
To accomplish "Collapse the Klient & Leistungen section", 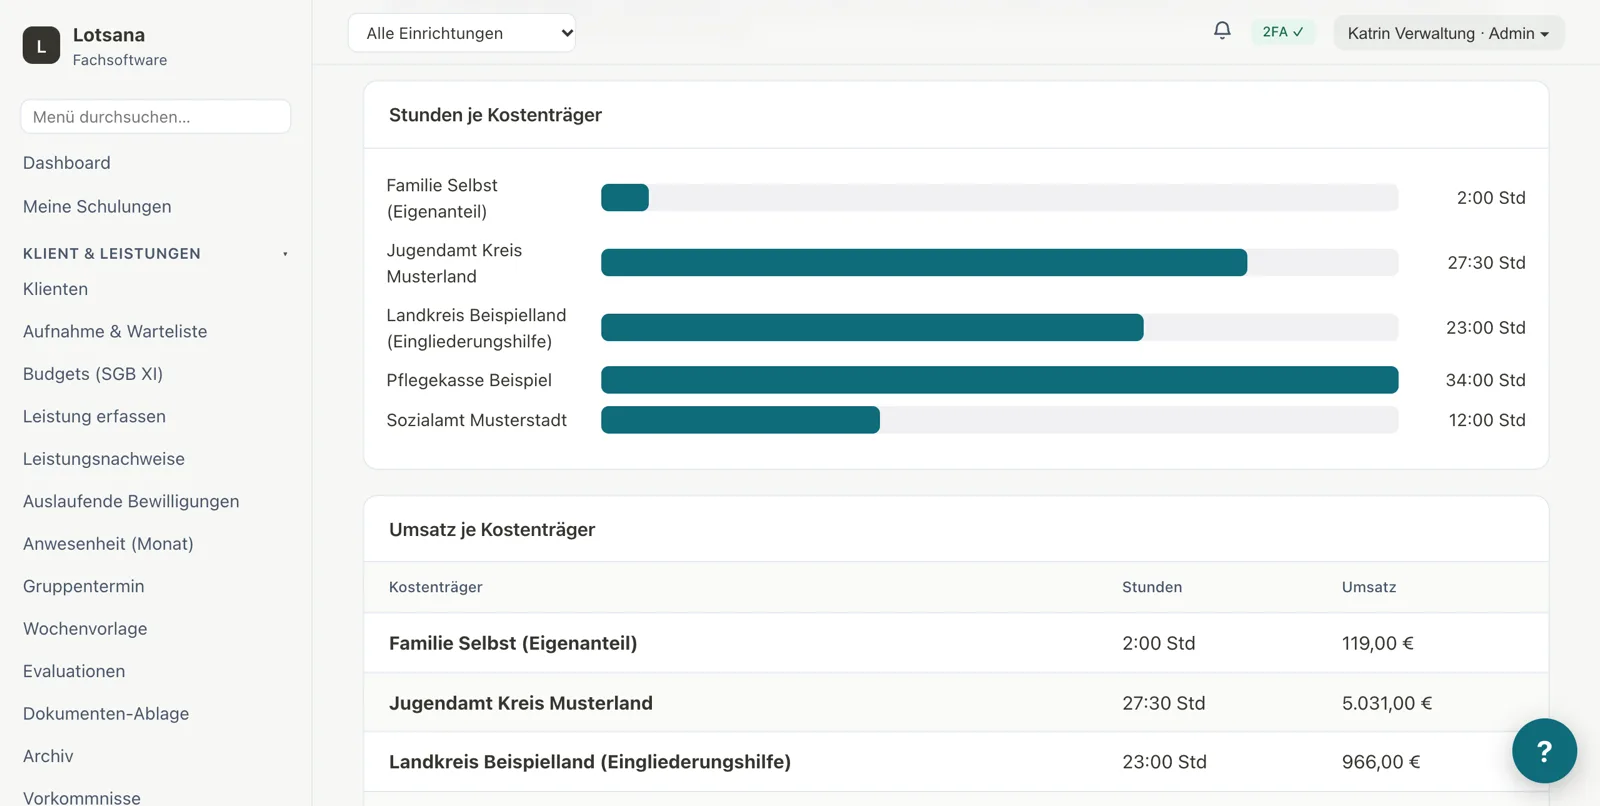I will coord(156,254).
